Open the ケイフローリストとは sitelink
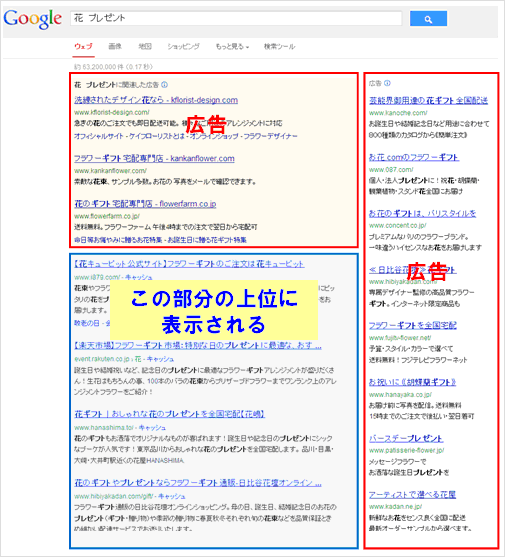 coord(157,136)
